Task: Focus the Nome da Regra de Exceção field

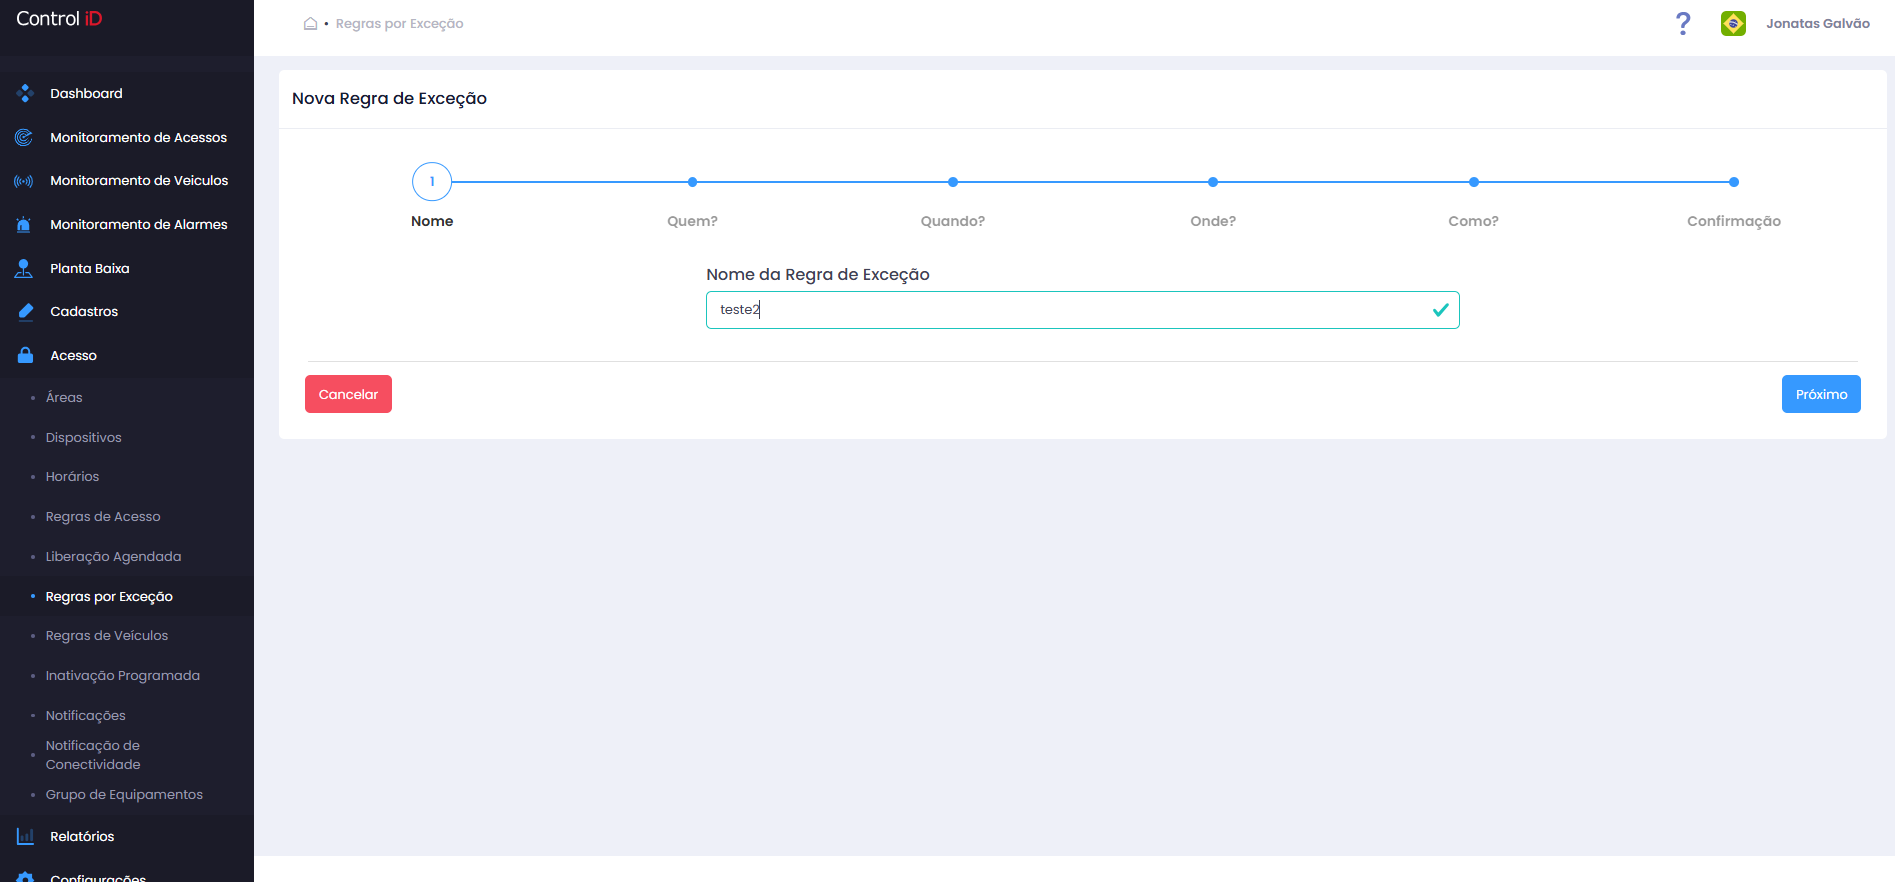Action: point(1082,310)
